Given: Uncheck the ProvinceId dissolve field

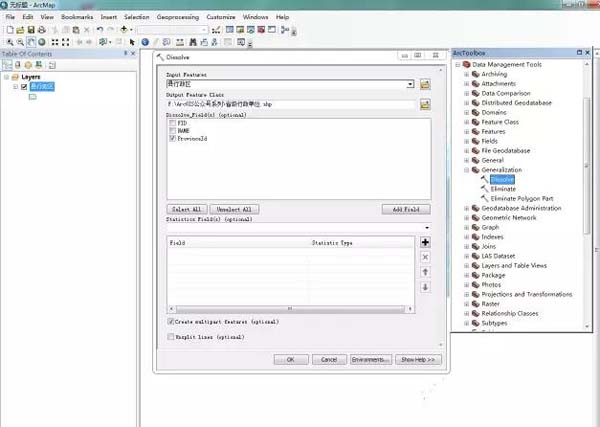Looking at the screenshot, I should pos(173,138).
